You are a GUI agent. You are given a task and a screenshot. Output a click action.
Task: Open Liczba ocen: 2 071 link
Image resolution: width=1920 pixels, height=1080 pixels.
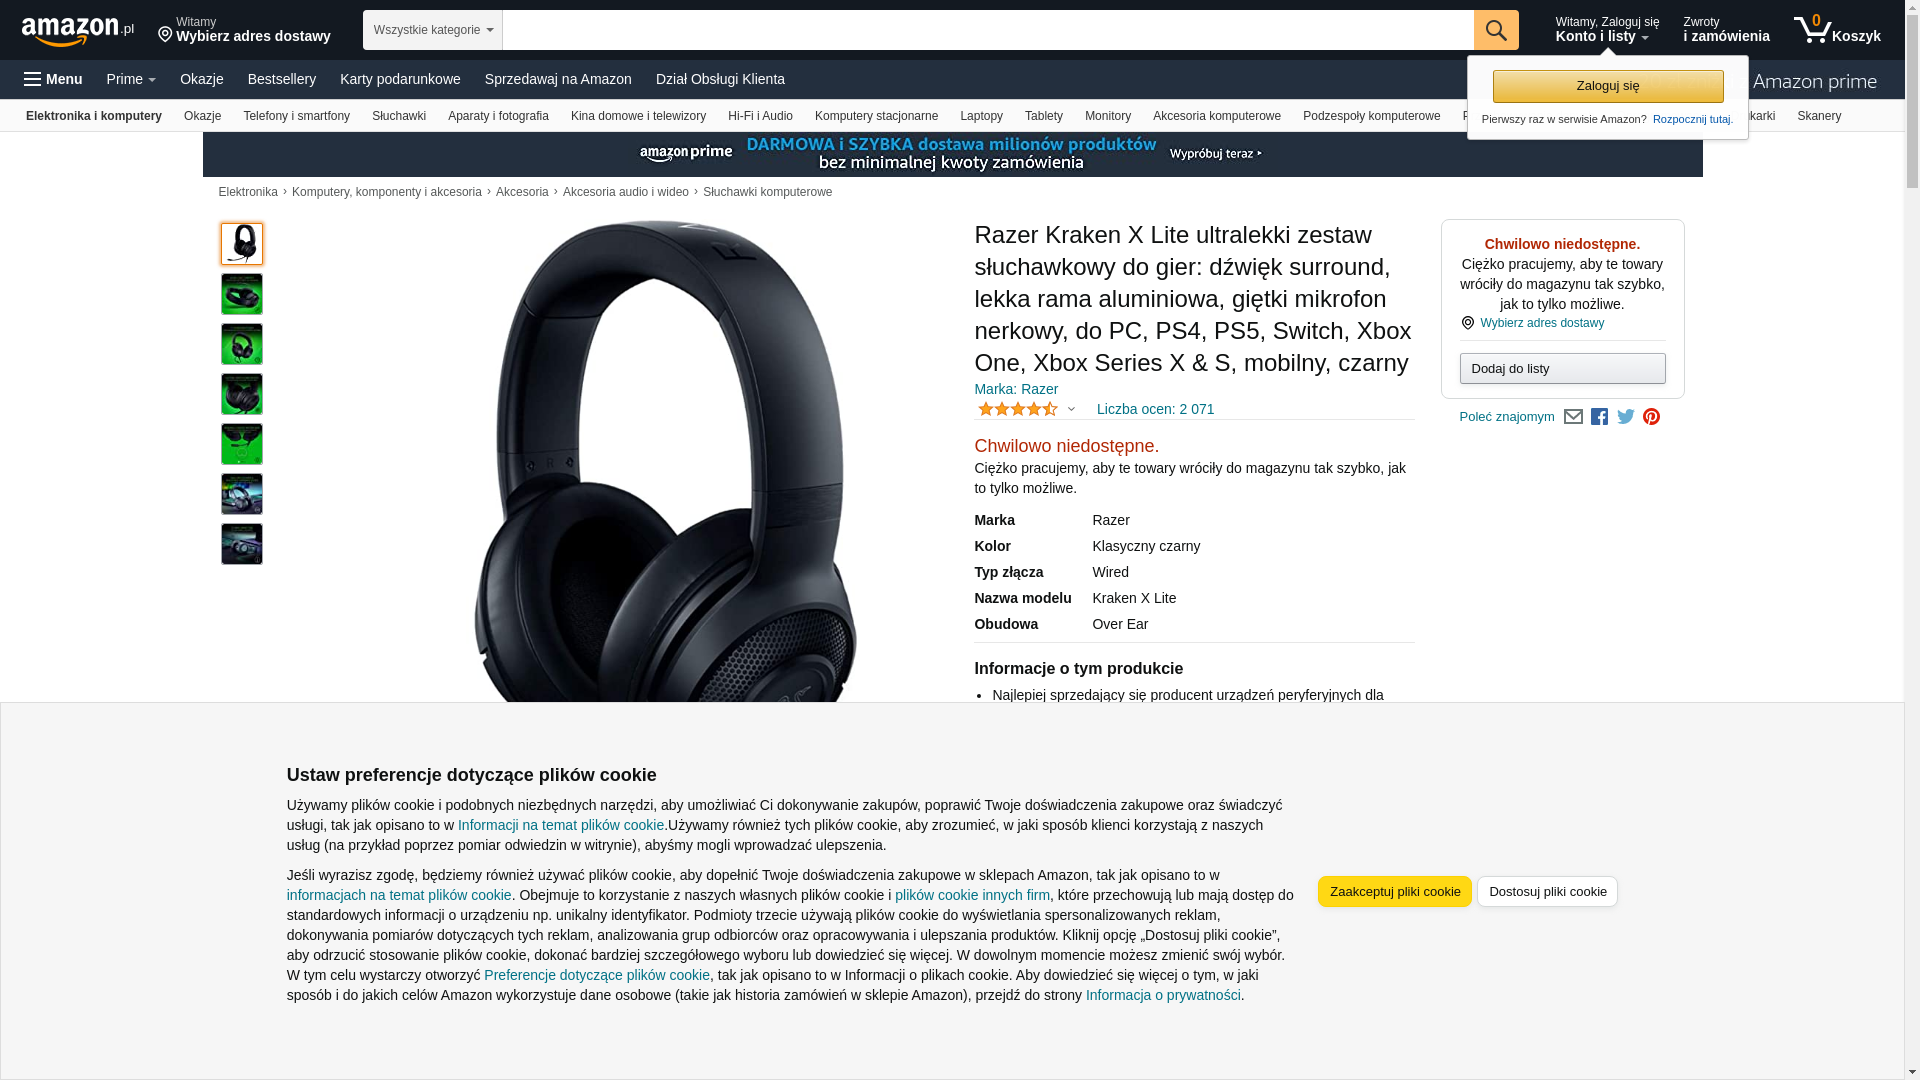(1155, 409)
